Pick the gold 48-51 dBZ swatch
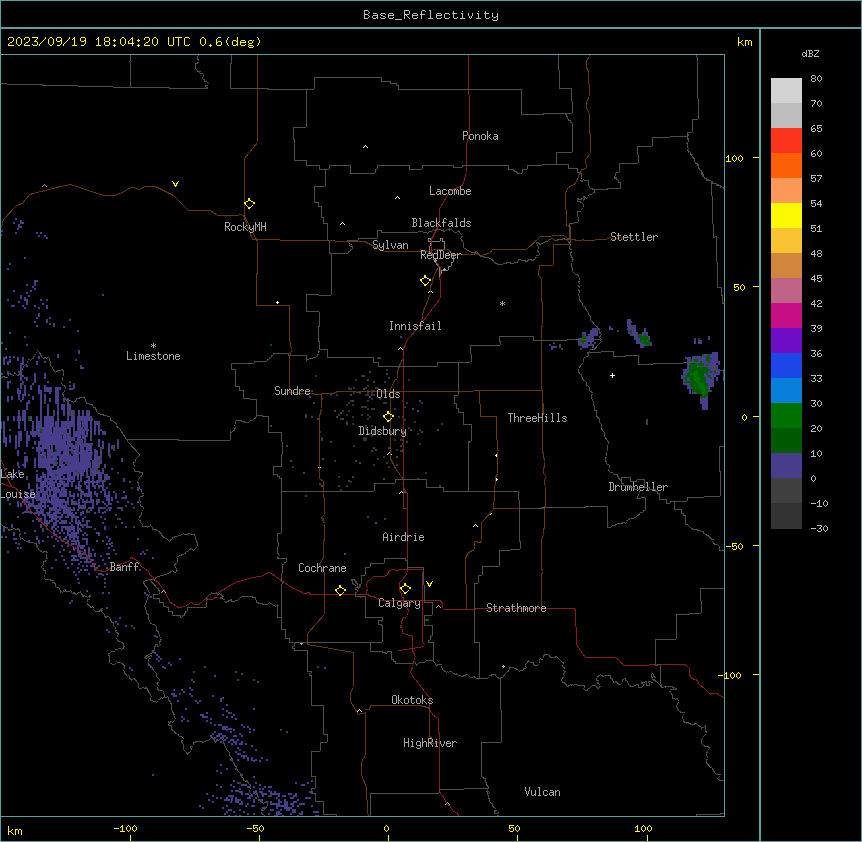 (786, 240)
